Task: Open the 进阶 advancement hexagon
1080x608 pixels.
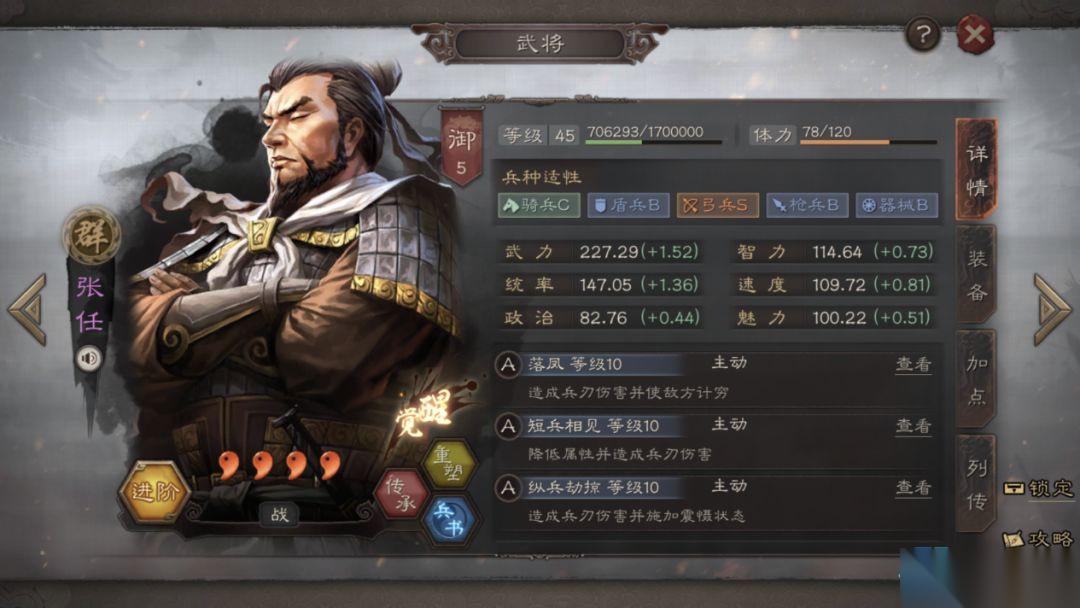Action: tap(154, 491)
